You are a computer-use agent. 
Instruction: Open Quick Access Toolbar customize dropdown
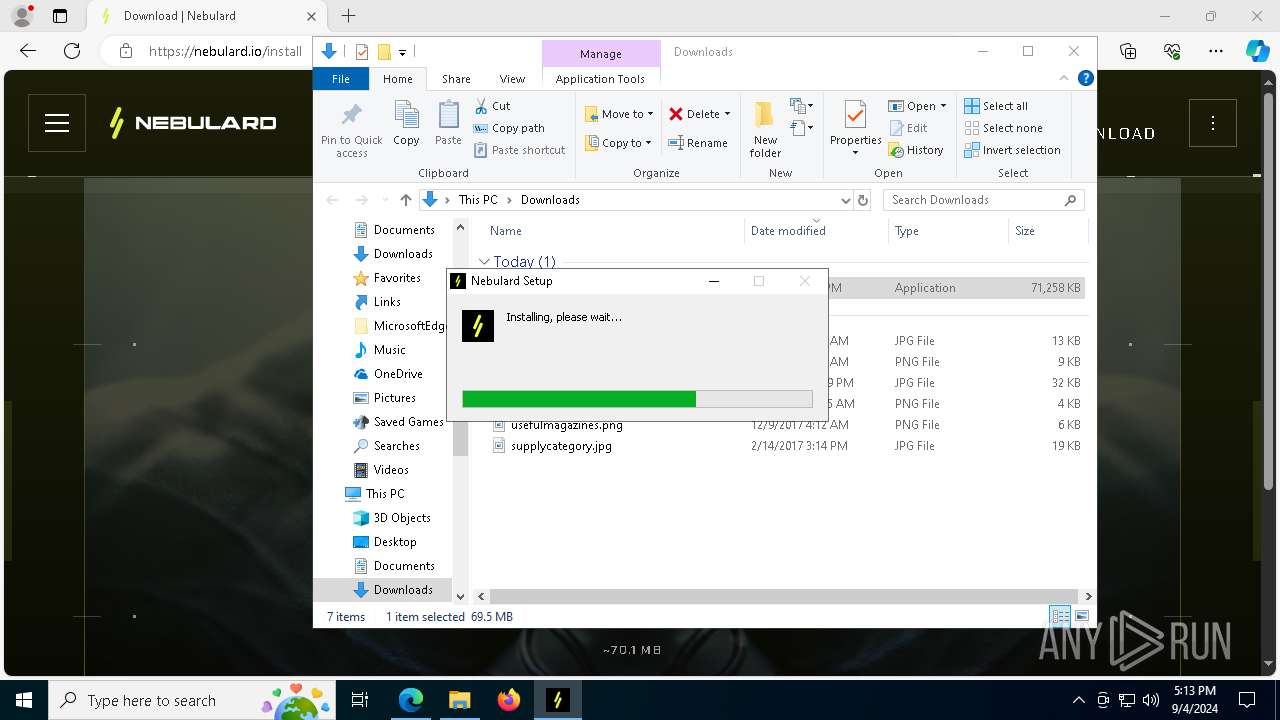coord(403,52)
